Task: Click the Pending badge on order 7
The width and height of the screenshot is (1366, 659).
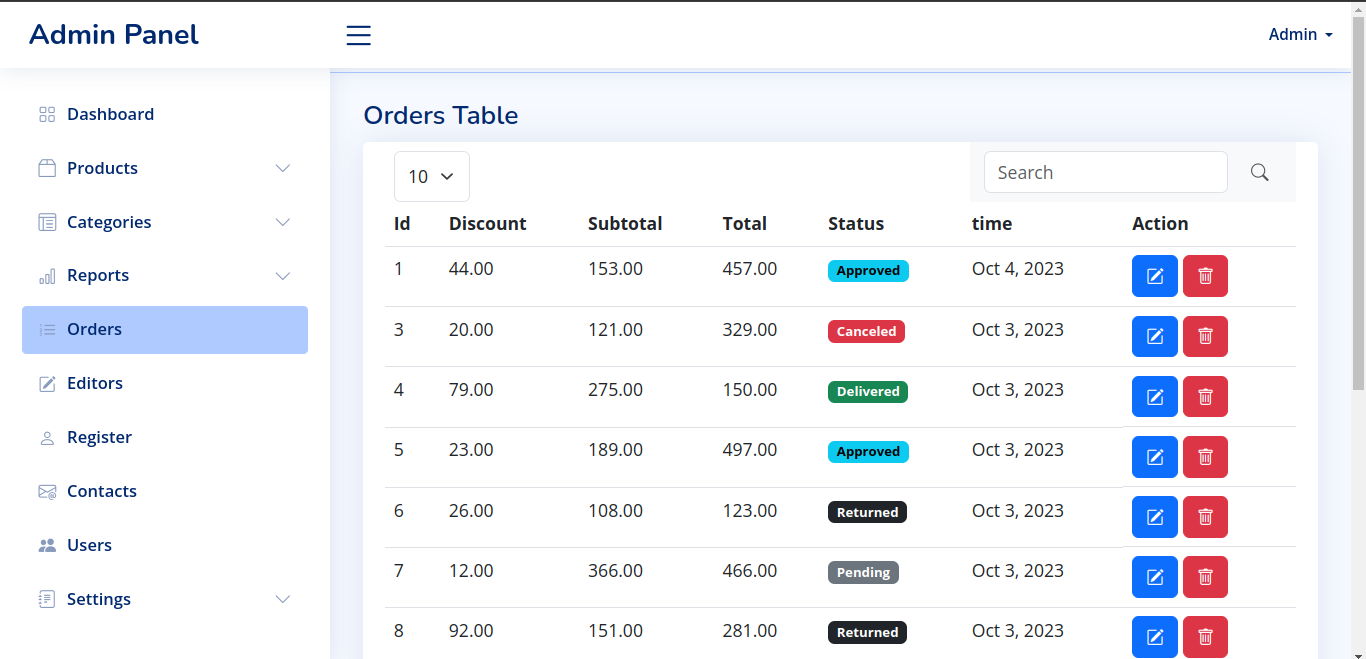Action: tap(863, 572)
